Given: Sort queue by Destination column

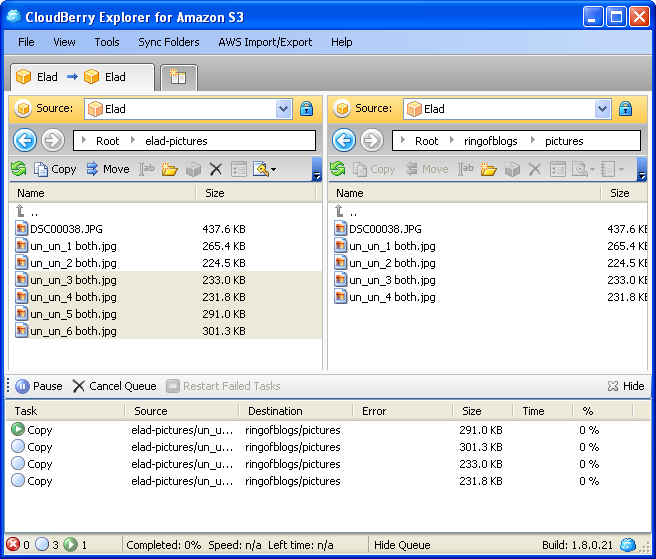Looking at the screenshot, I should [x=295, y=411].
